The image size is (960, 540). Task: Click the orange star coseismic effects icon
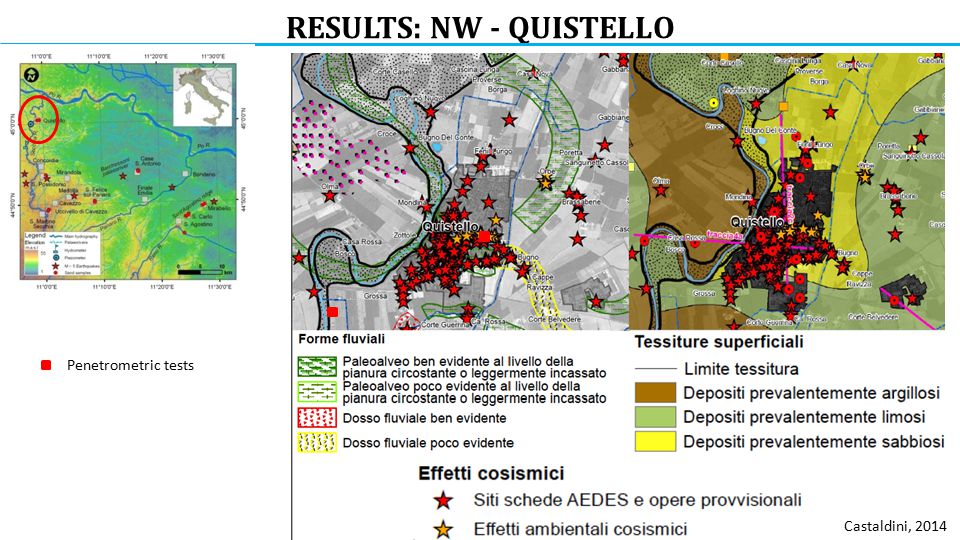tap(443, 529)
